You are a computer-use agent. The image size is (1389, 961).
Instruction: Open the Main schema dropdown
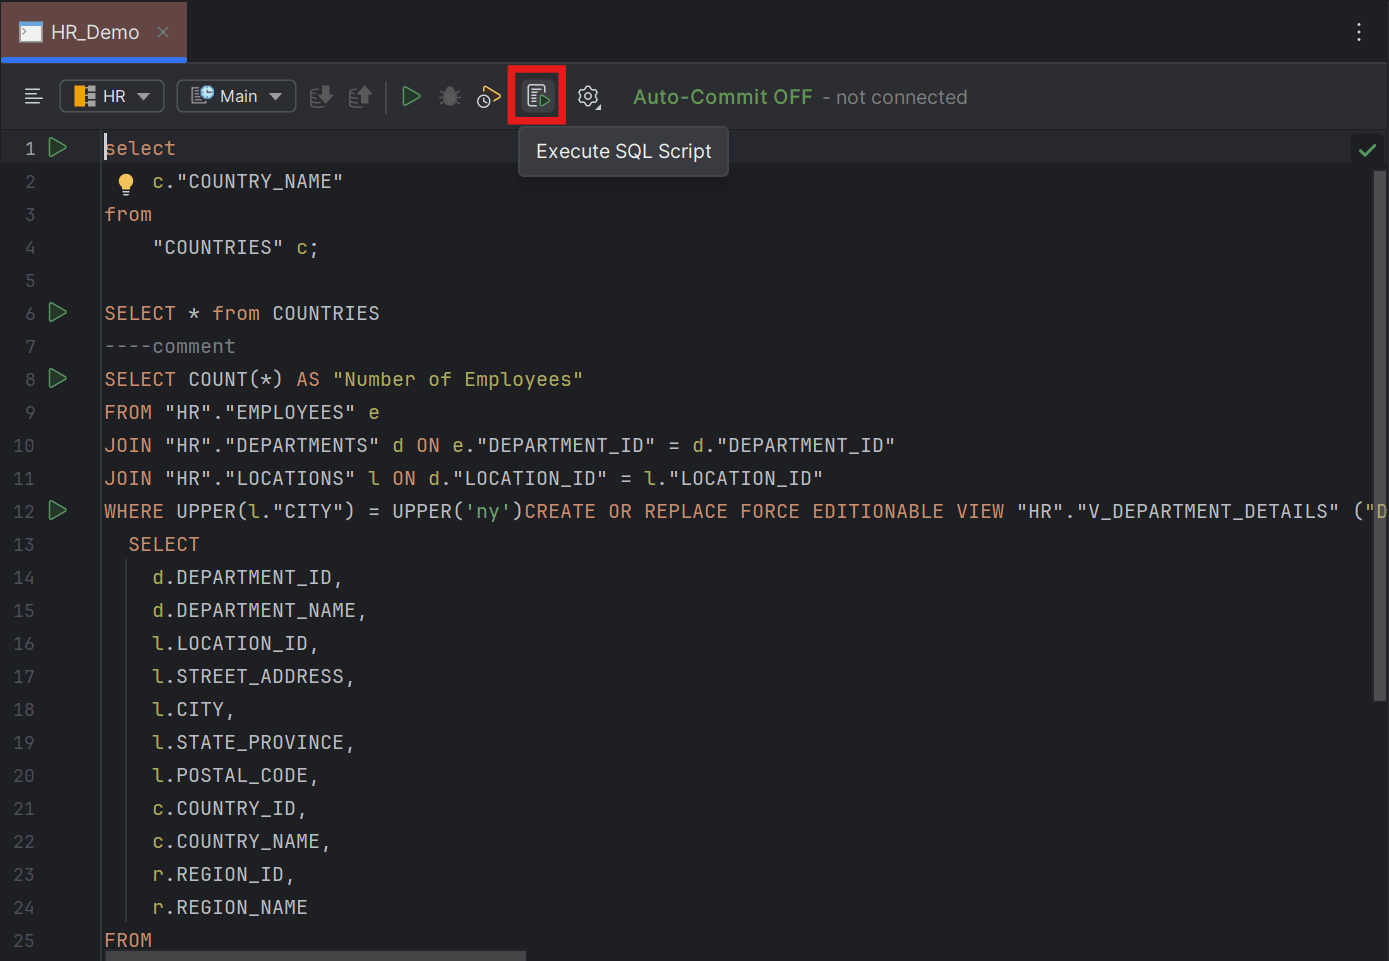click(236, 96)
